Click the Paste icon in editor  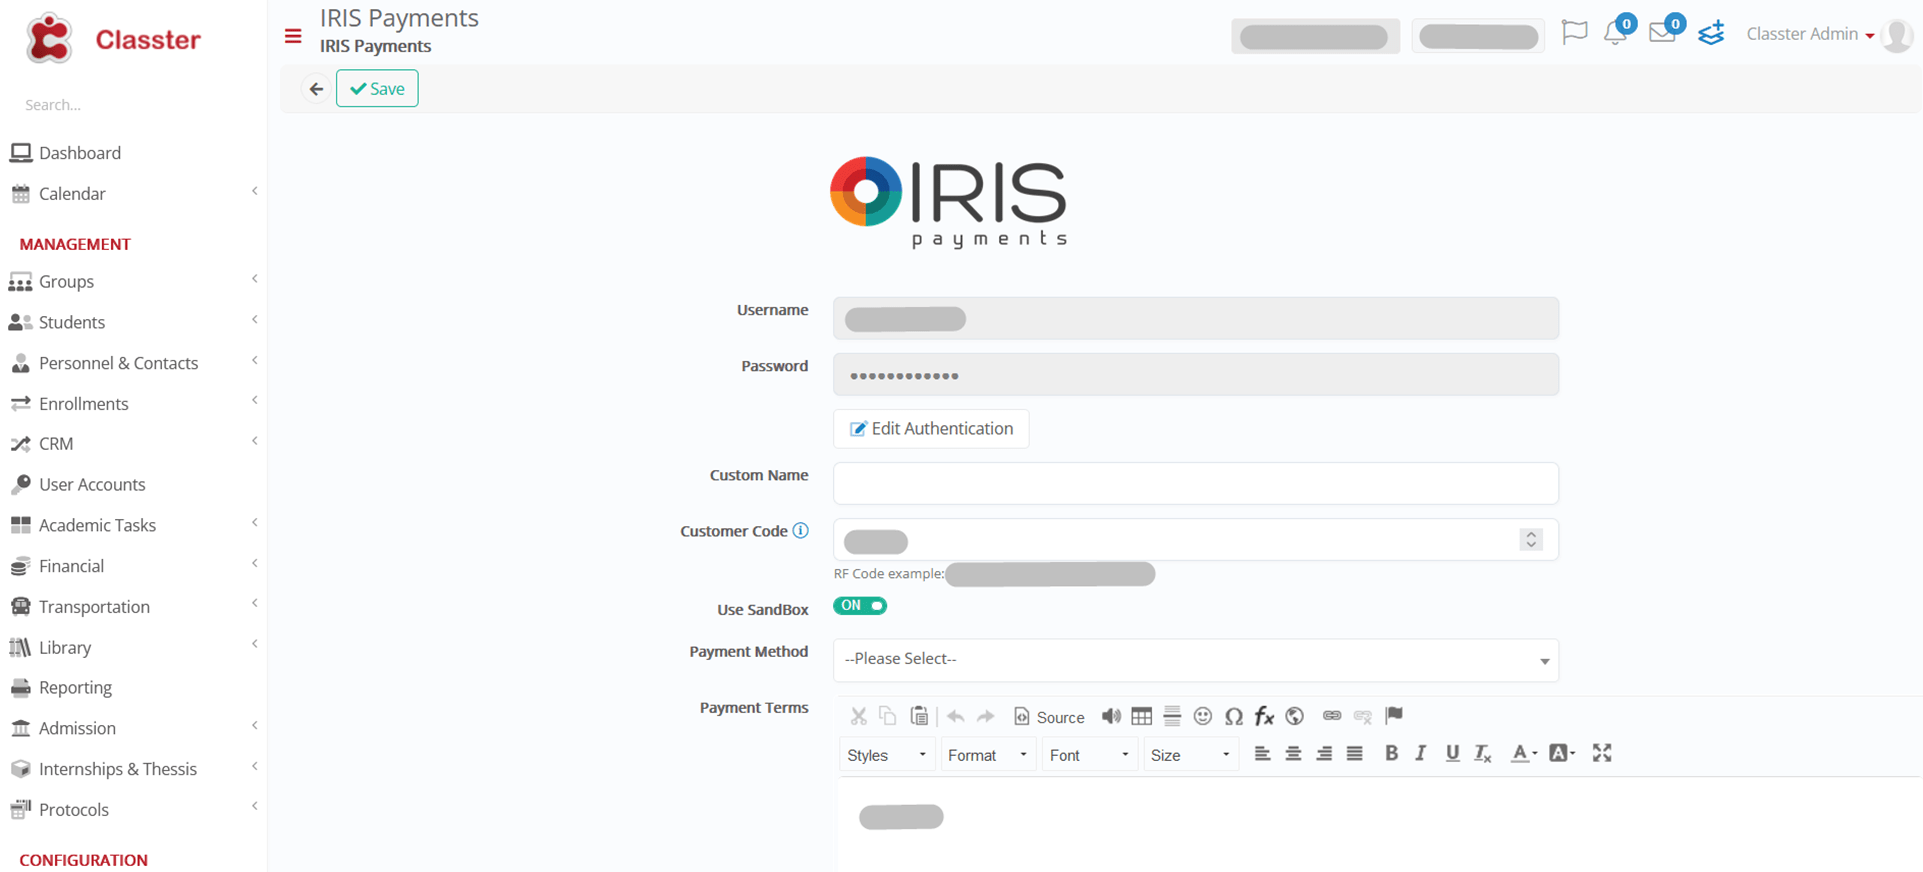tap(919, 716)
